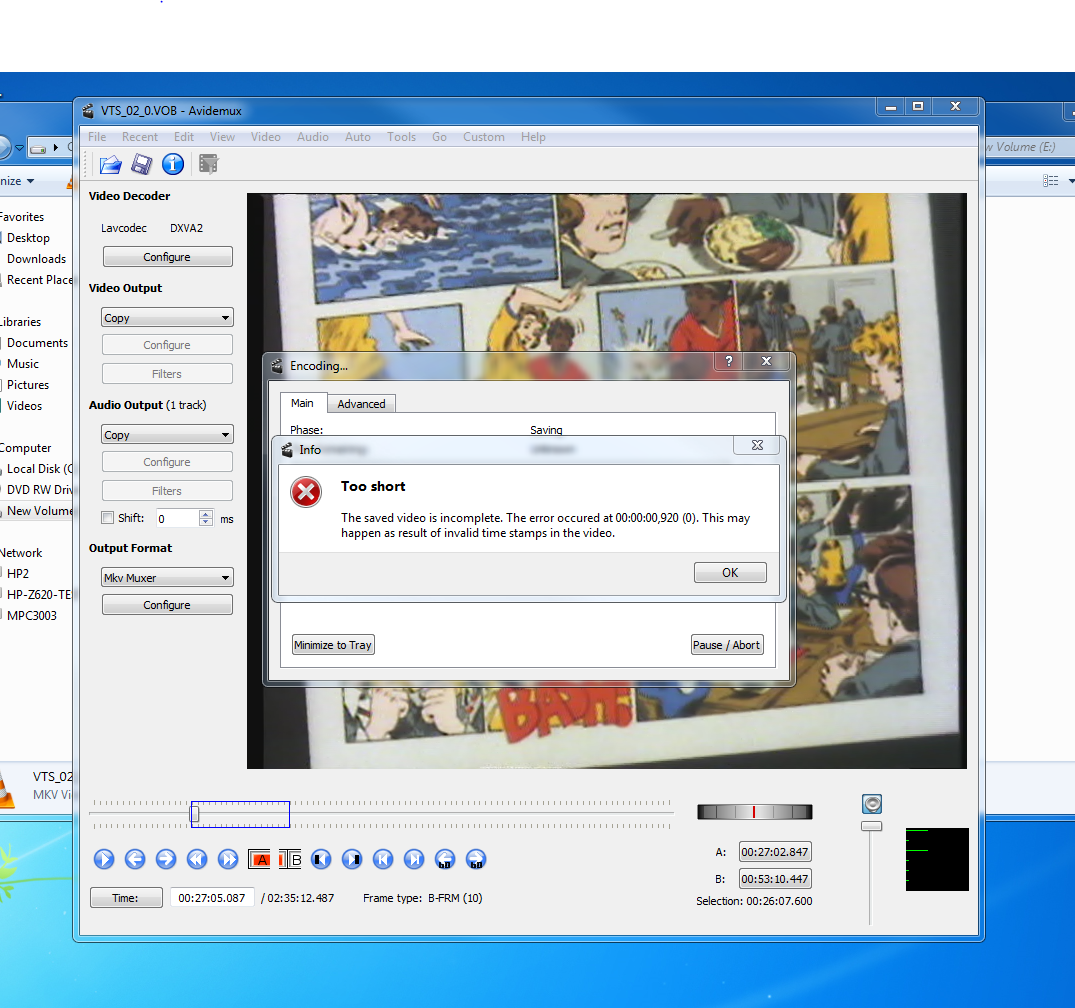Image resolution: width=1075 pixels, height=1008 pixels.
Task: Click Avidemux title bar clapperboard icon
Action: (88, 111)
